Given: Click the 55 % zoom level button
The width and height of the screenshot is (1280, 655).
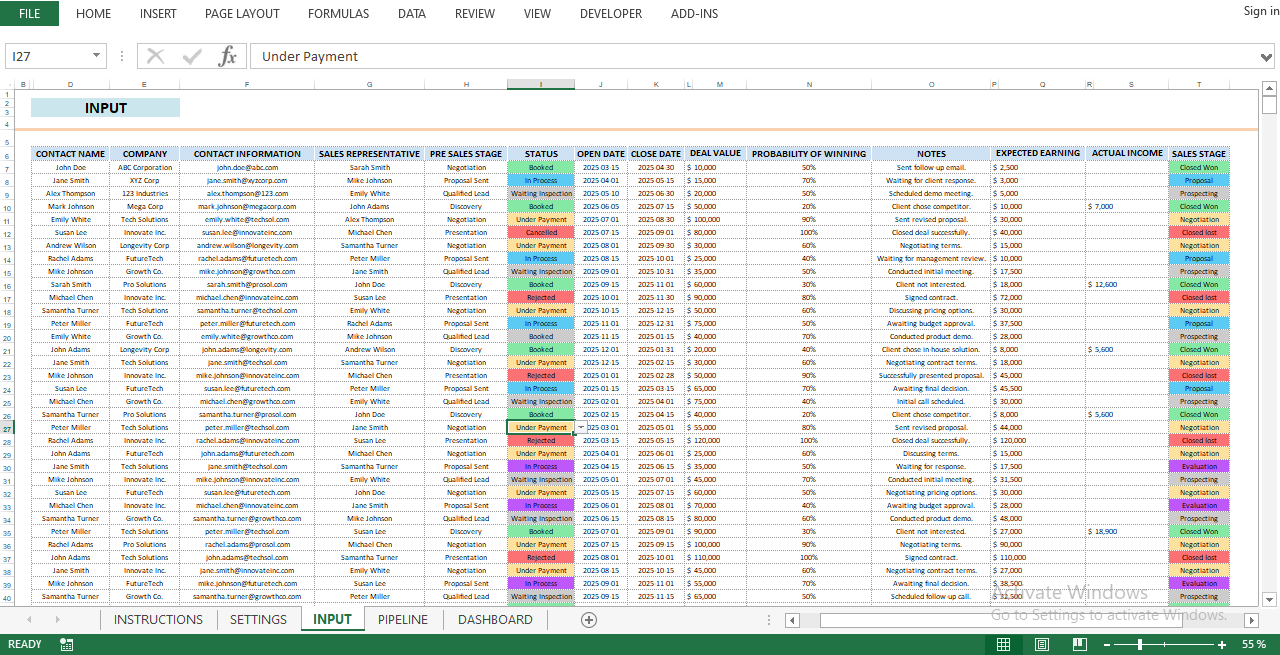Looking at the screenshot, I should pyautogui.click(x=1254, y=644).
